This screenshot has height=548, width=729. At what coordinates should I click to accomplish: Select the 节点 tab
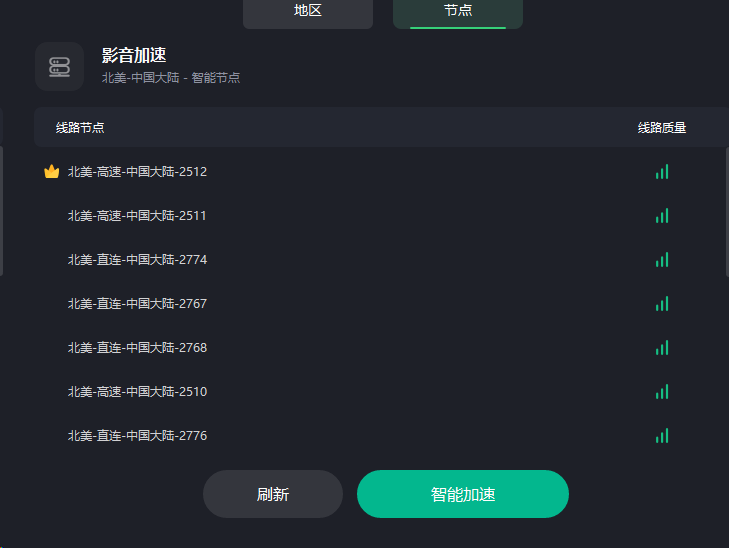point(458,12)
